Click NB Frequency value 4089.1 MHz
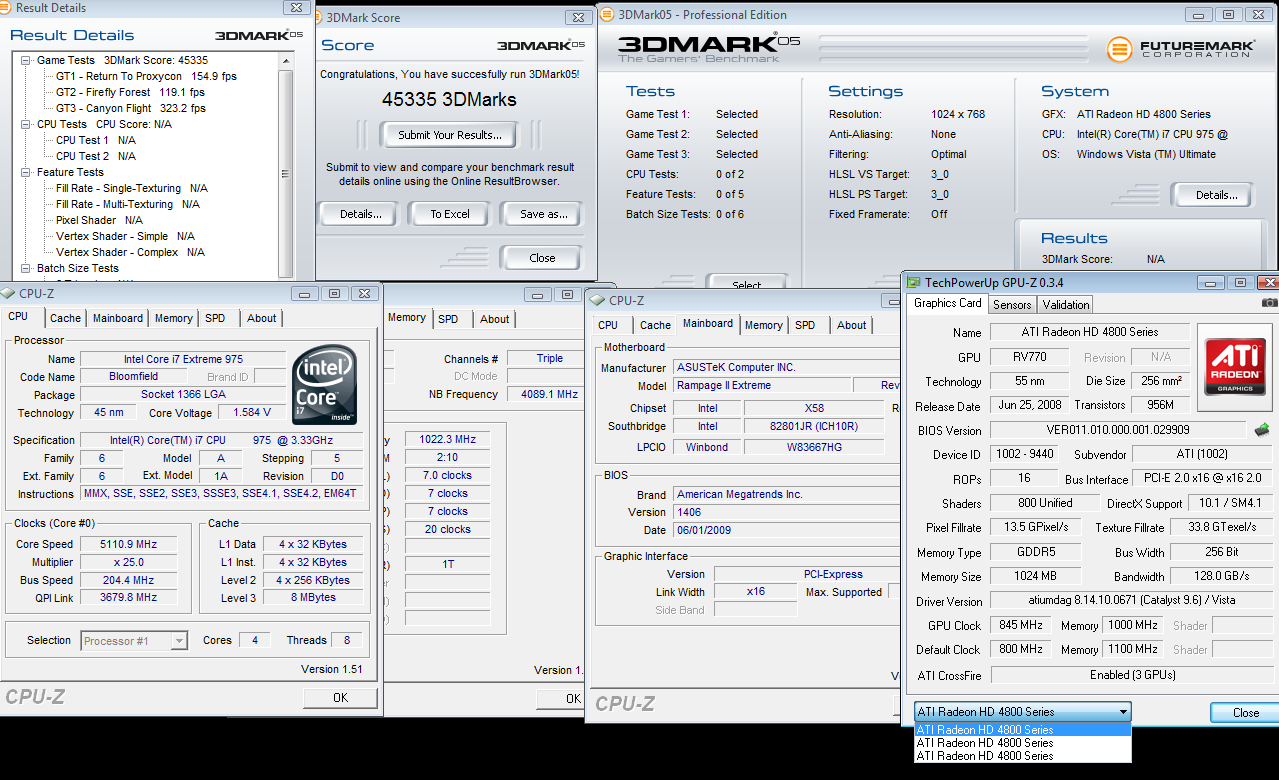Viewport: 1279px width, 780px height. tap(544, 394)
